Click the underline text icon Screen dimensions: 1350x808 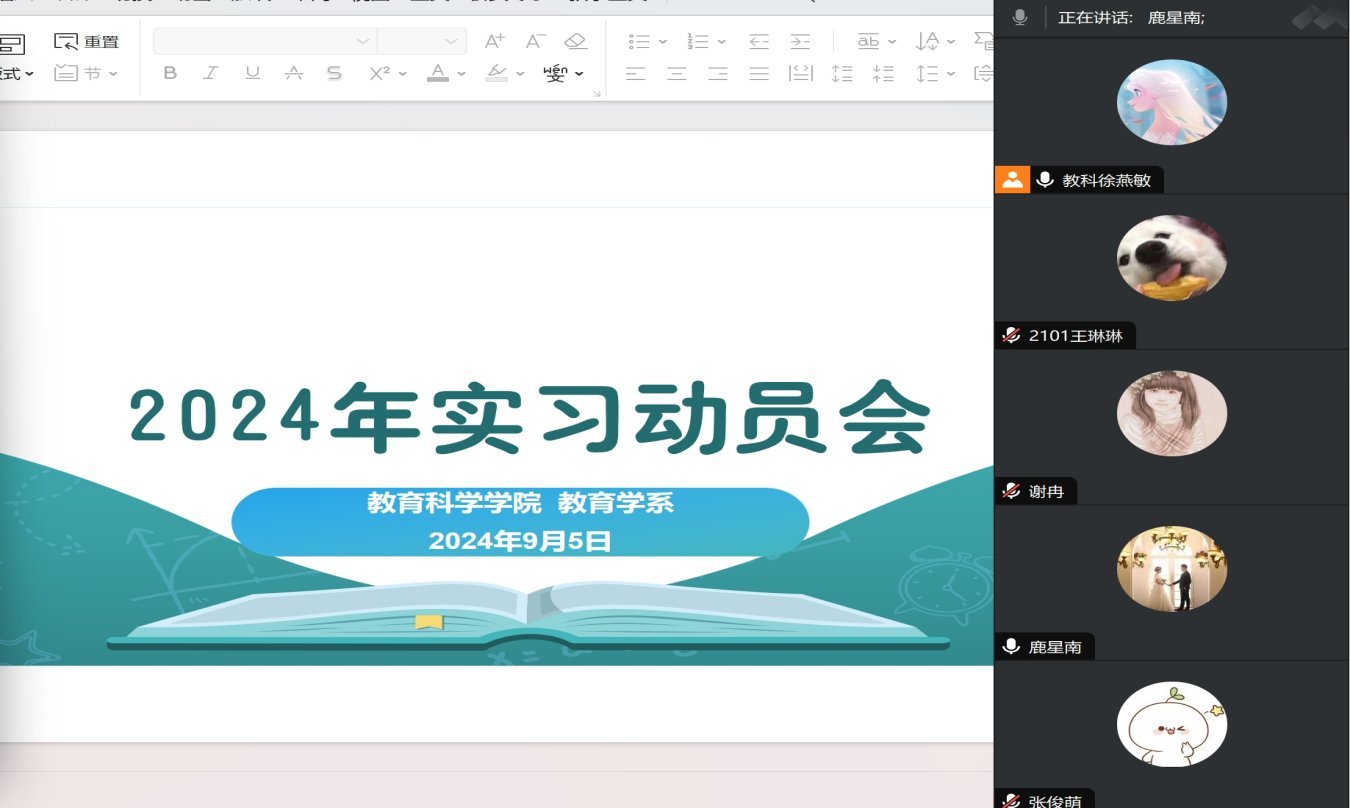pyautogui.click(x=252, y=73)
